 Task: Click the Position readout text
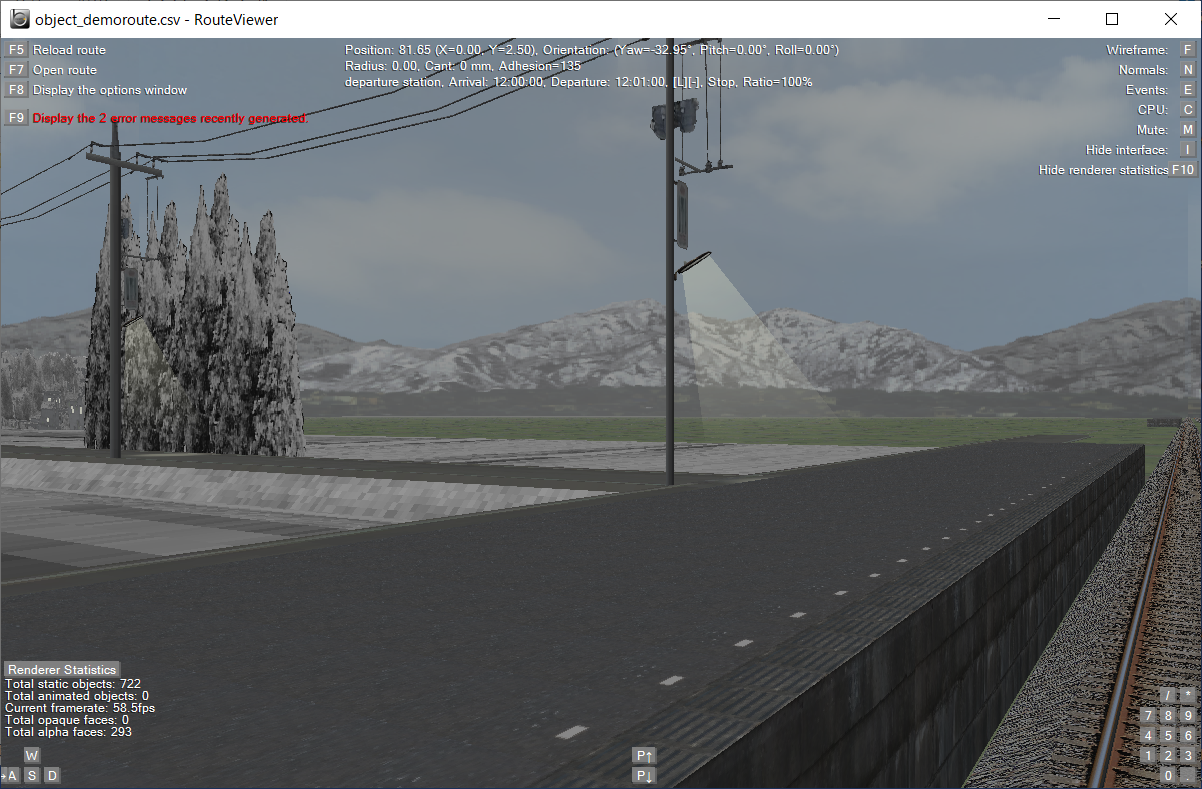coord(592,49)
